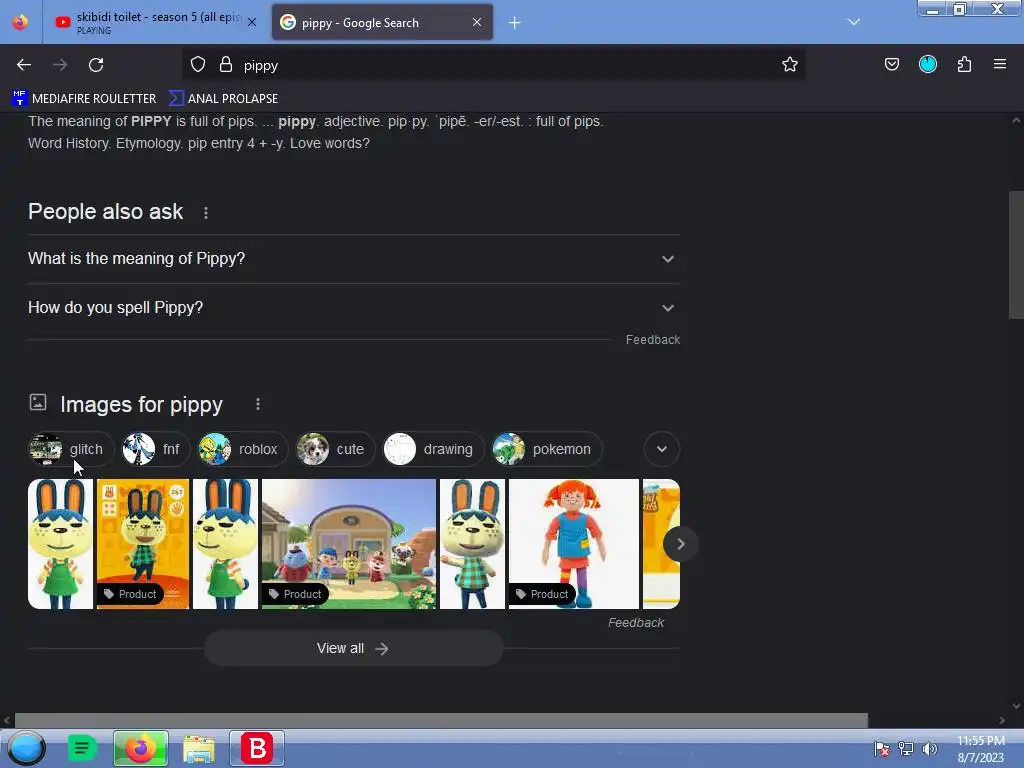Open the Pocket save icon

[x=891, y=65]
